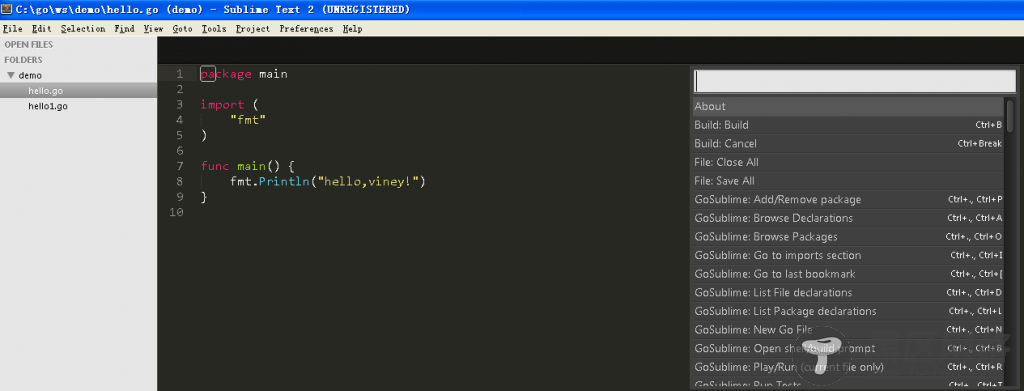Click the word package in code

(x=226, y=74)
